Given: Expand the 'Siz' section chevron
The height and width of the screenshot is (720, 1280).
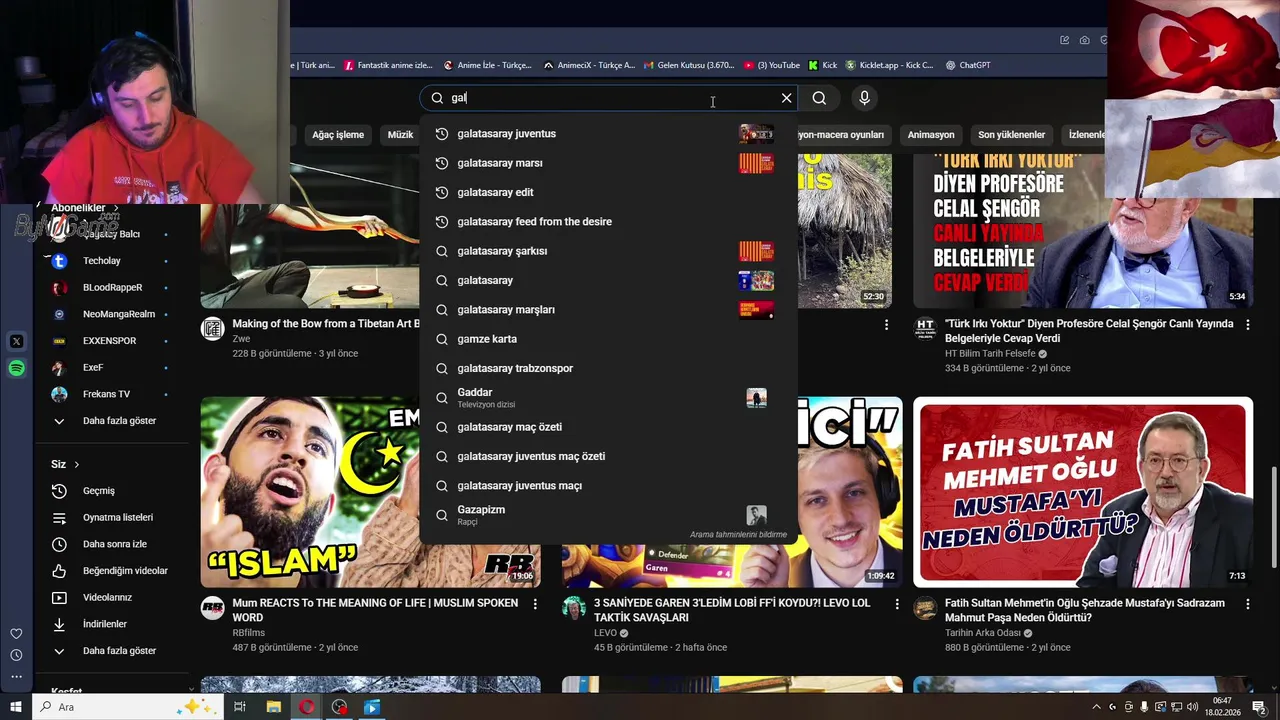Looking at the screenshot, I should click(x=76, y=465).
